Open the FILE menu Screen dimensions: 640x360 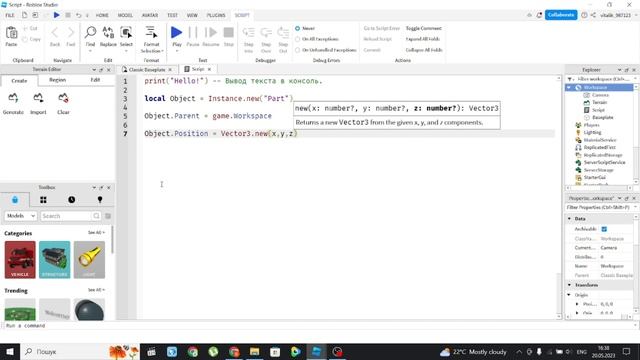point(10,15)
